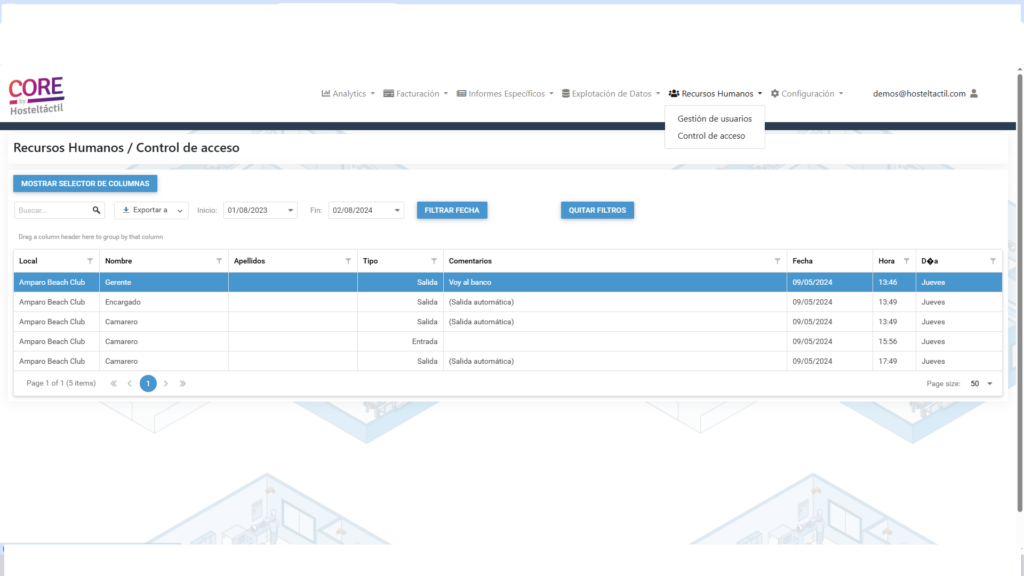
Task: Open the Explotación de Datos menu
Action: (611, 93)
